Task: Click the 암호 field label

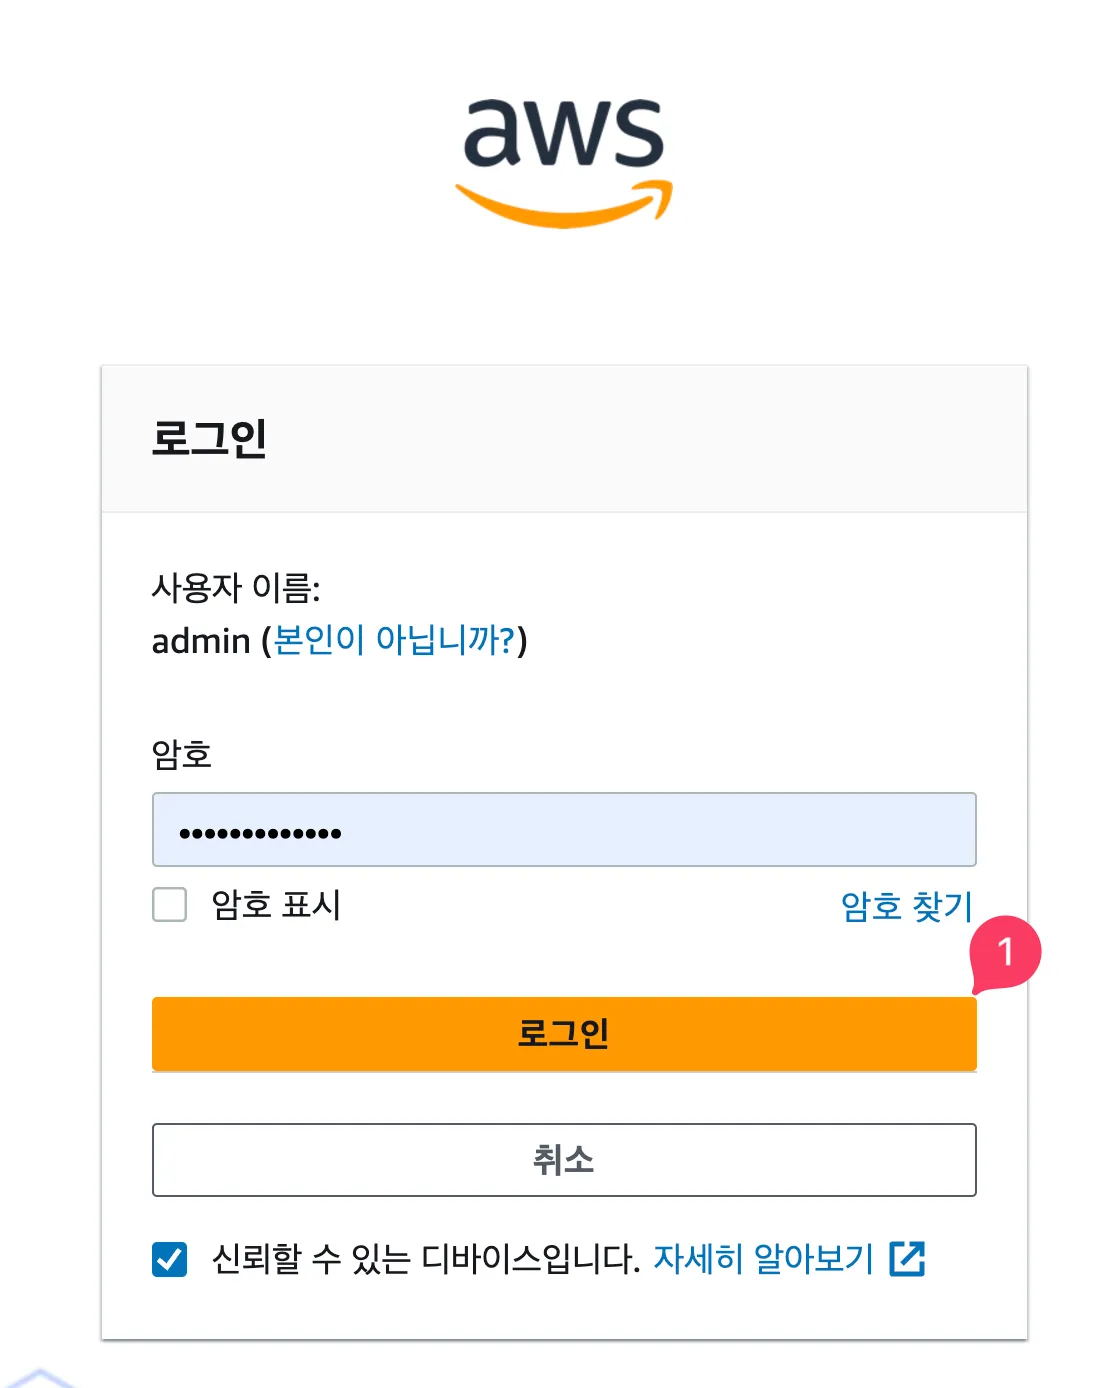Action: 181,754
